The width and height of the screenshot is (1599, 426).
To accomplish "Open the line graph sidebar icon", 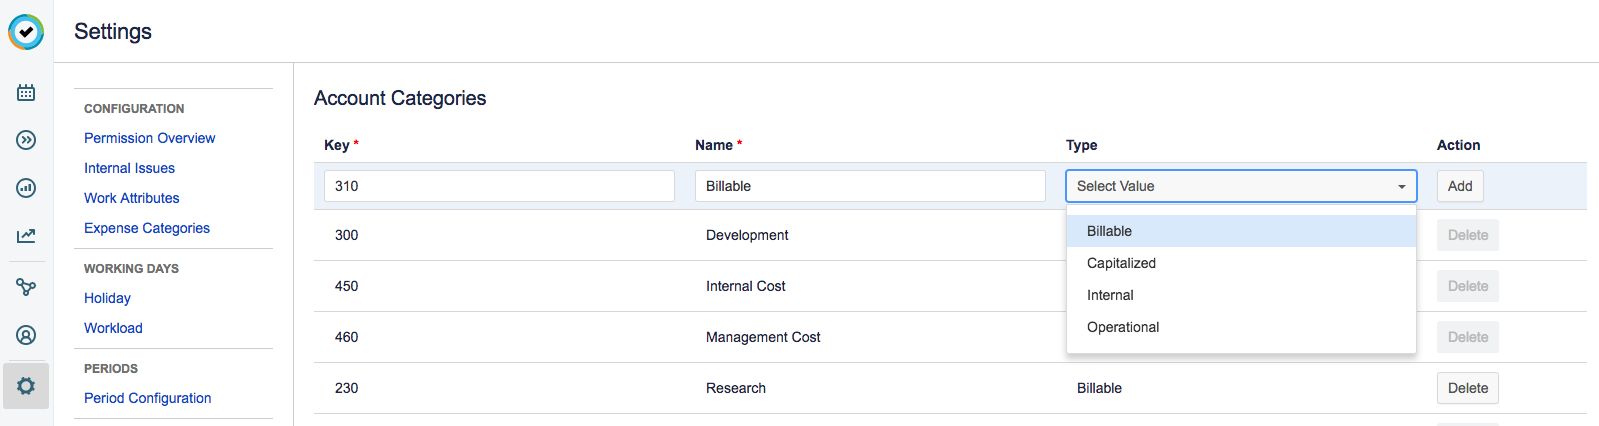I will [26, 236].
